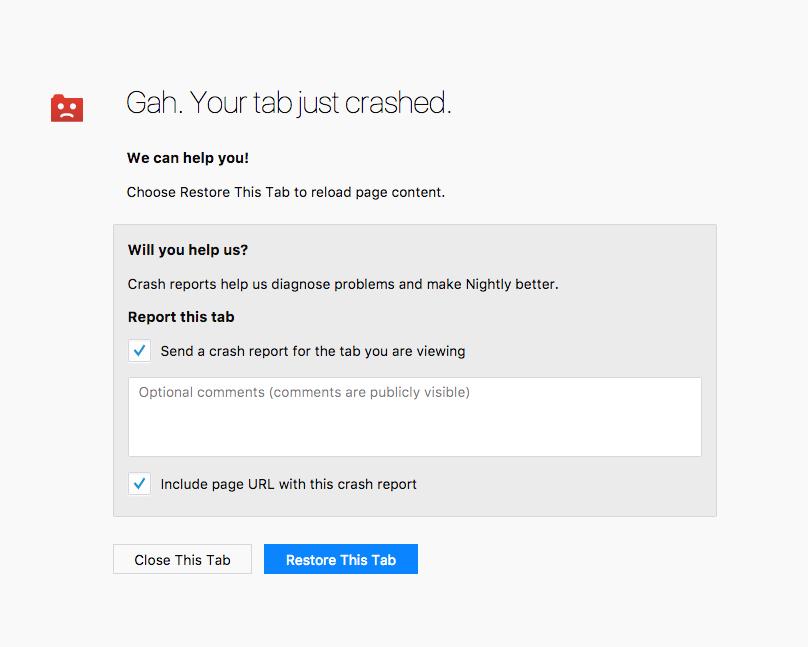This screenshot has height=647, width=808.
Task: Click the 'Report this tab' section title
Action: click(x=181, y=317)
